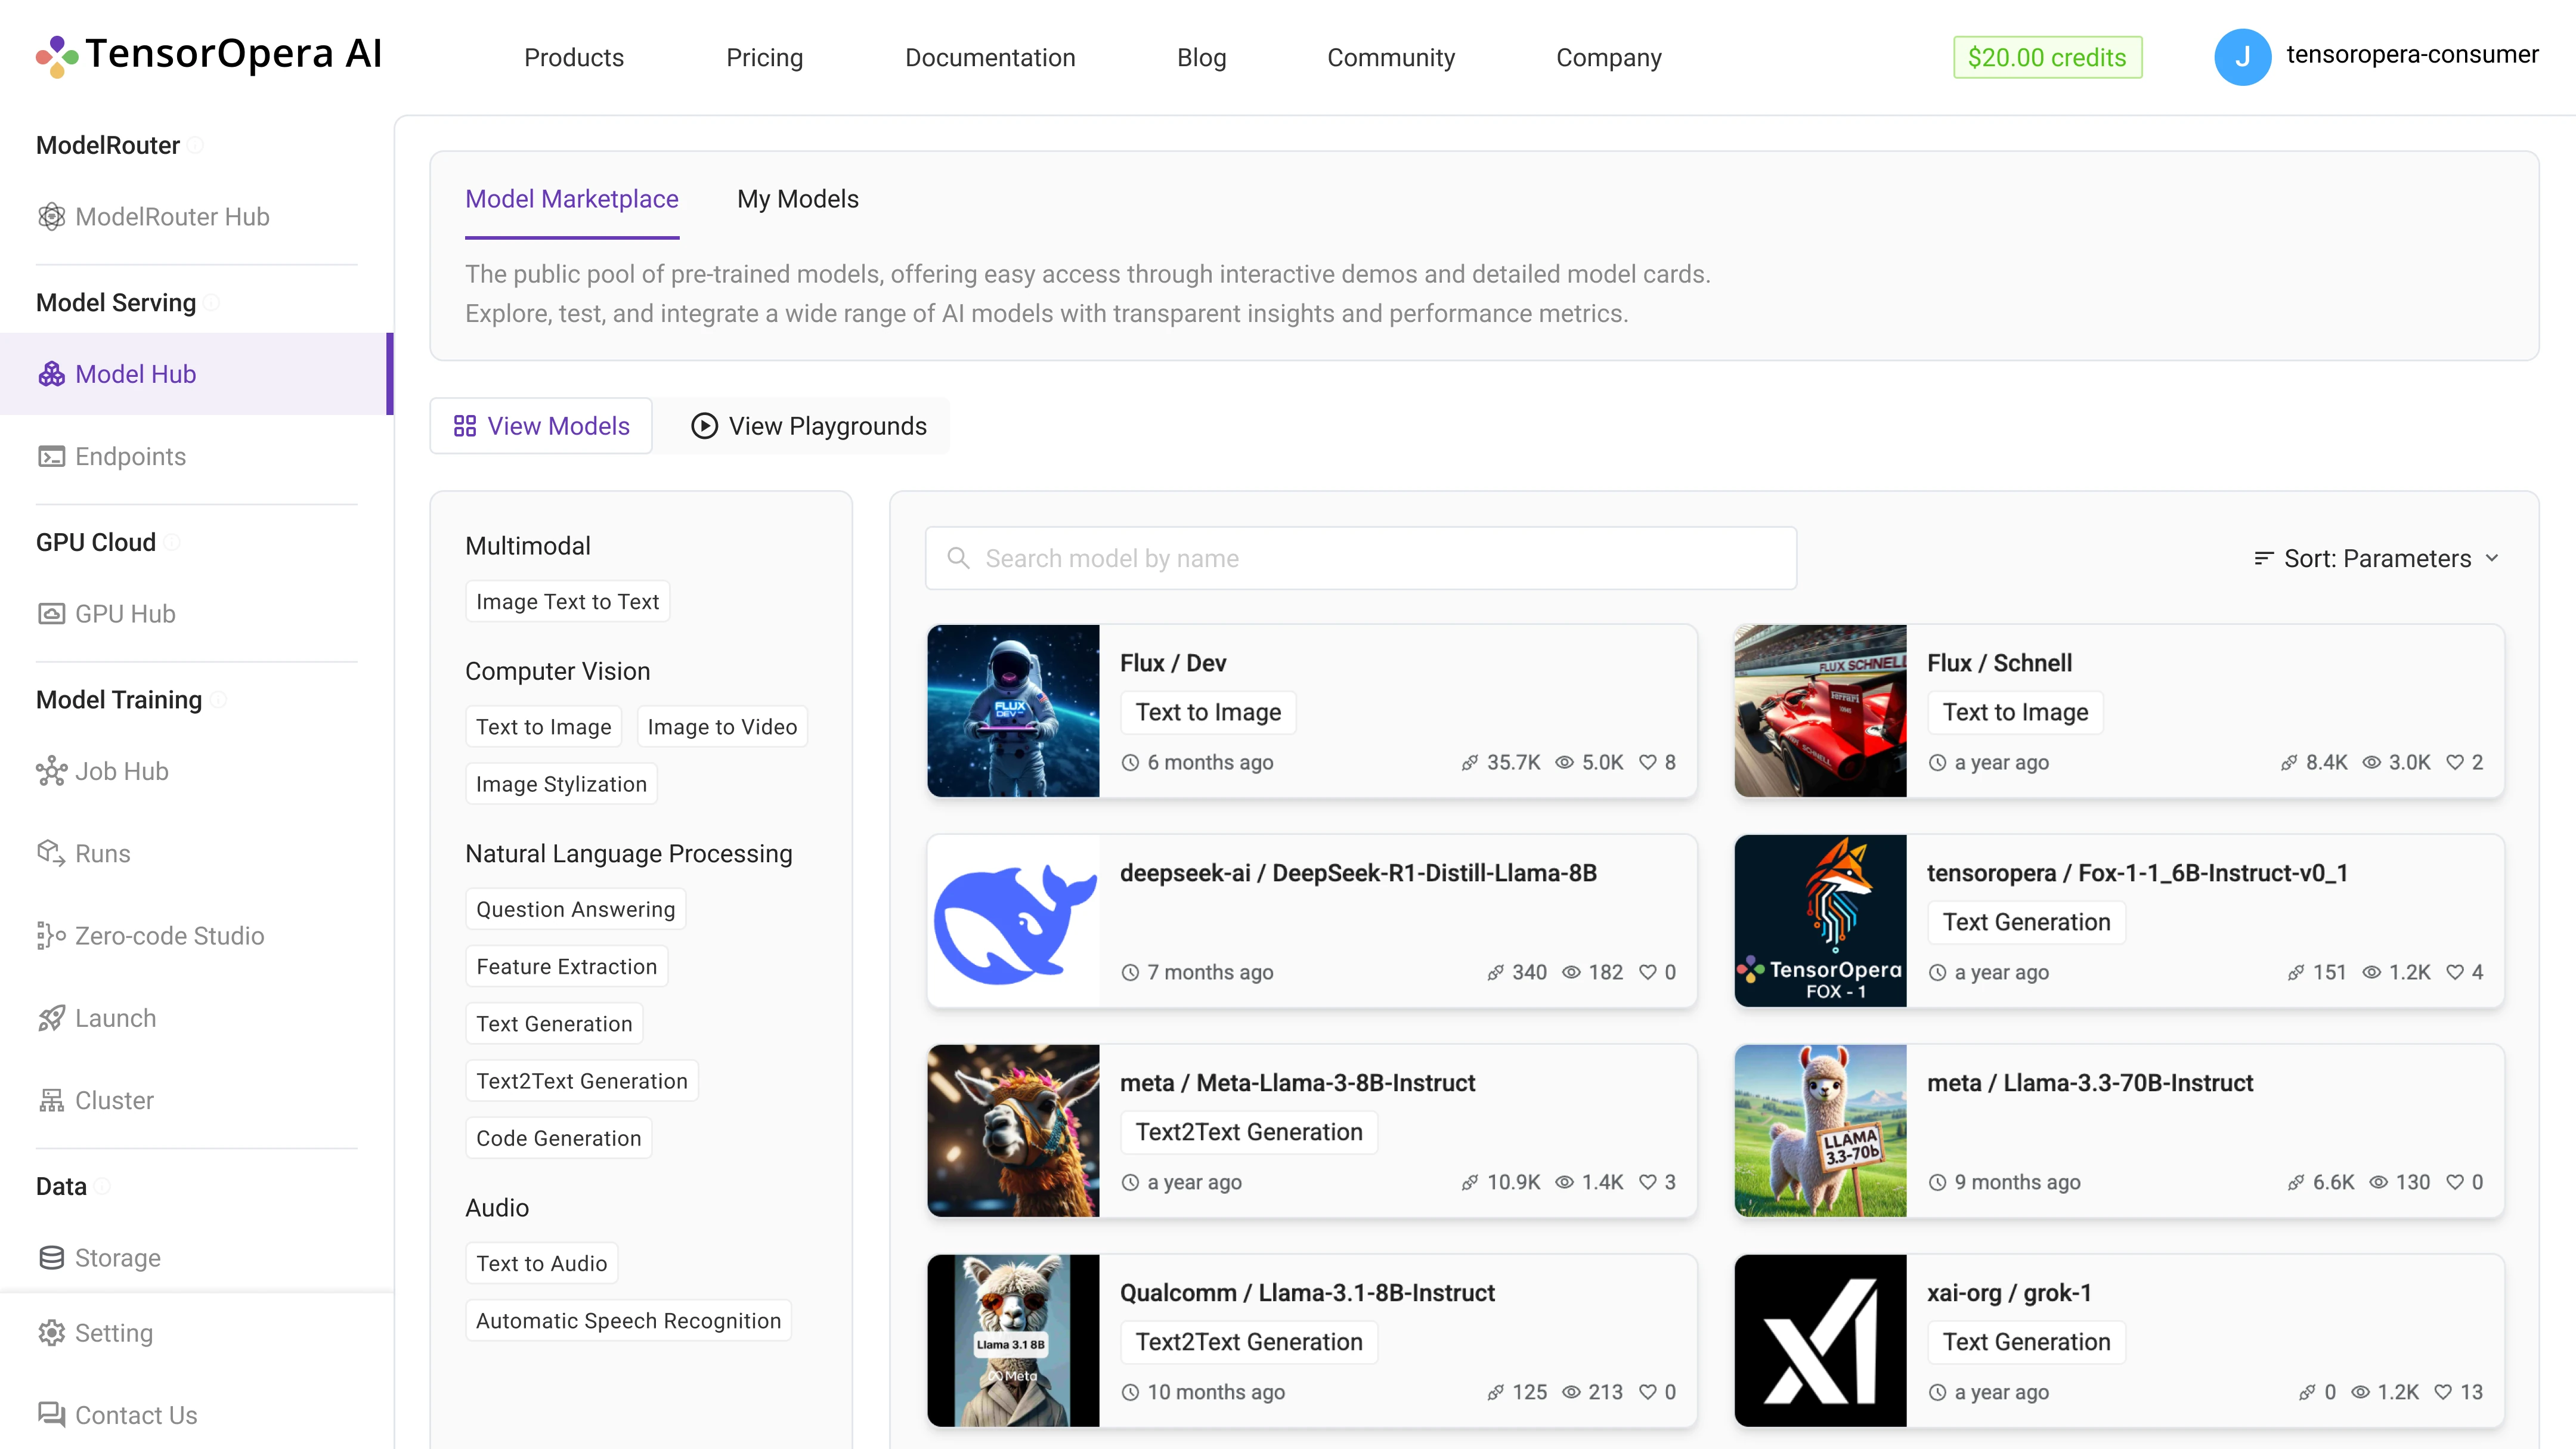Click the tensoropera-consumer avatar
This screenshot has width=2576, height=1449.
tap(2243, 57)
